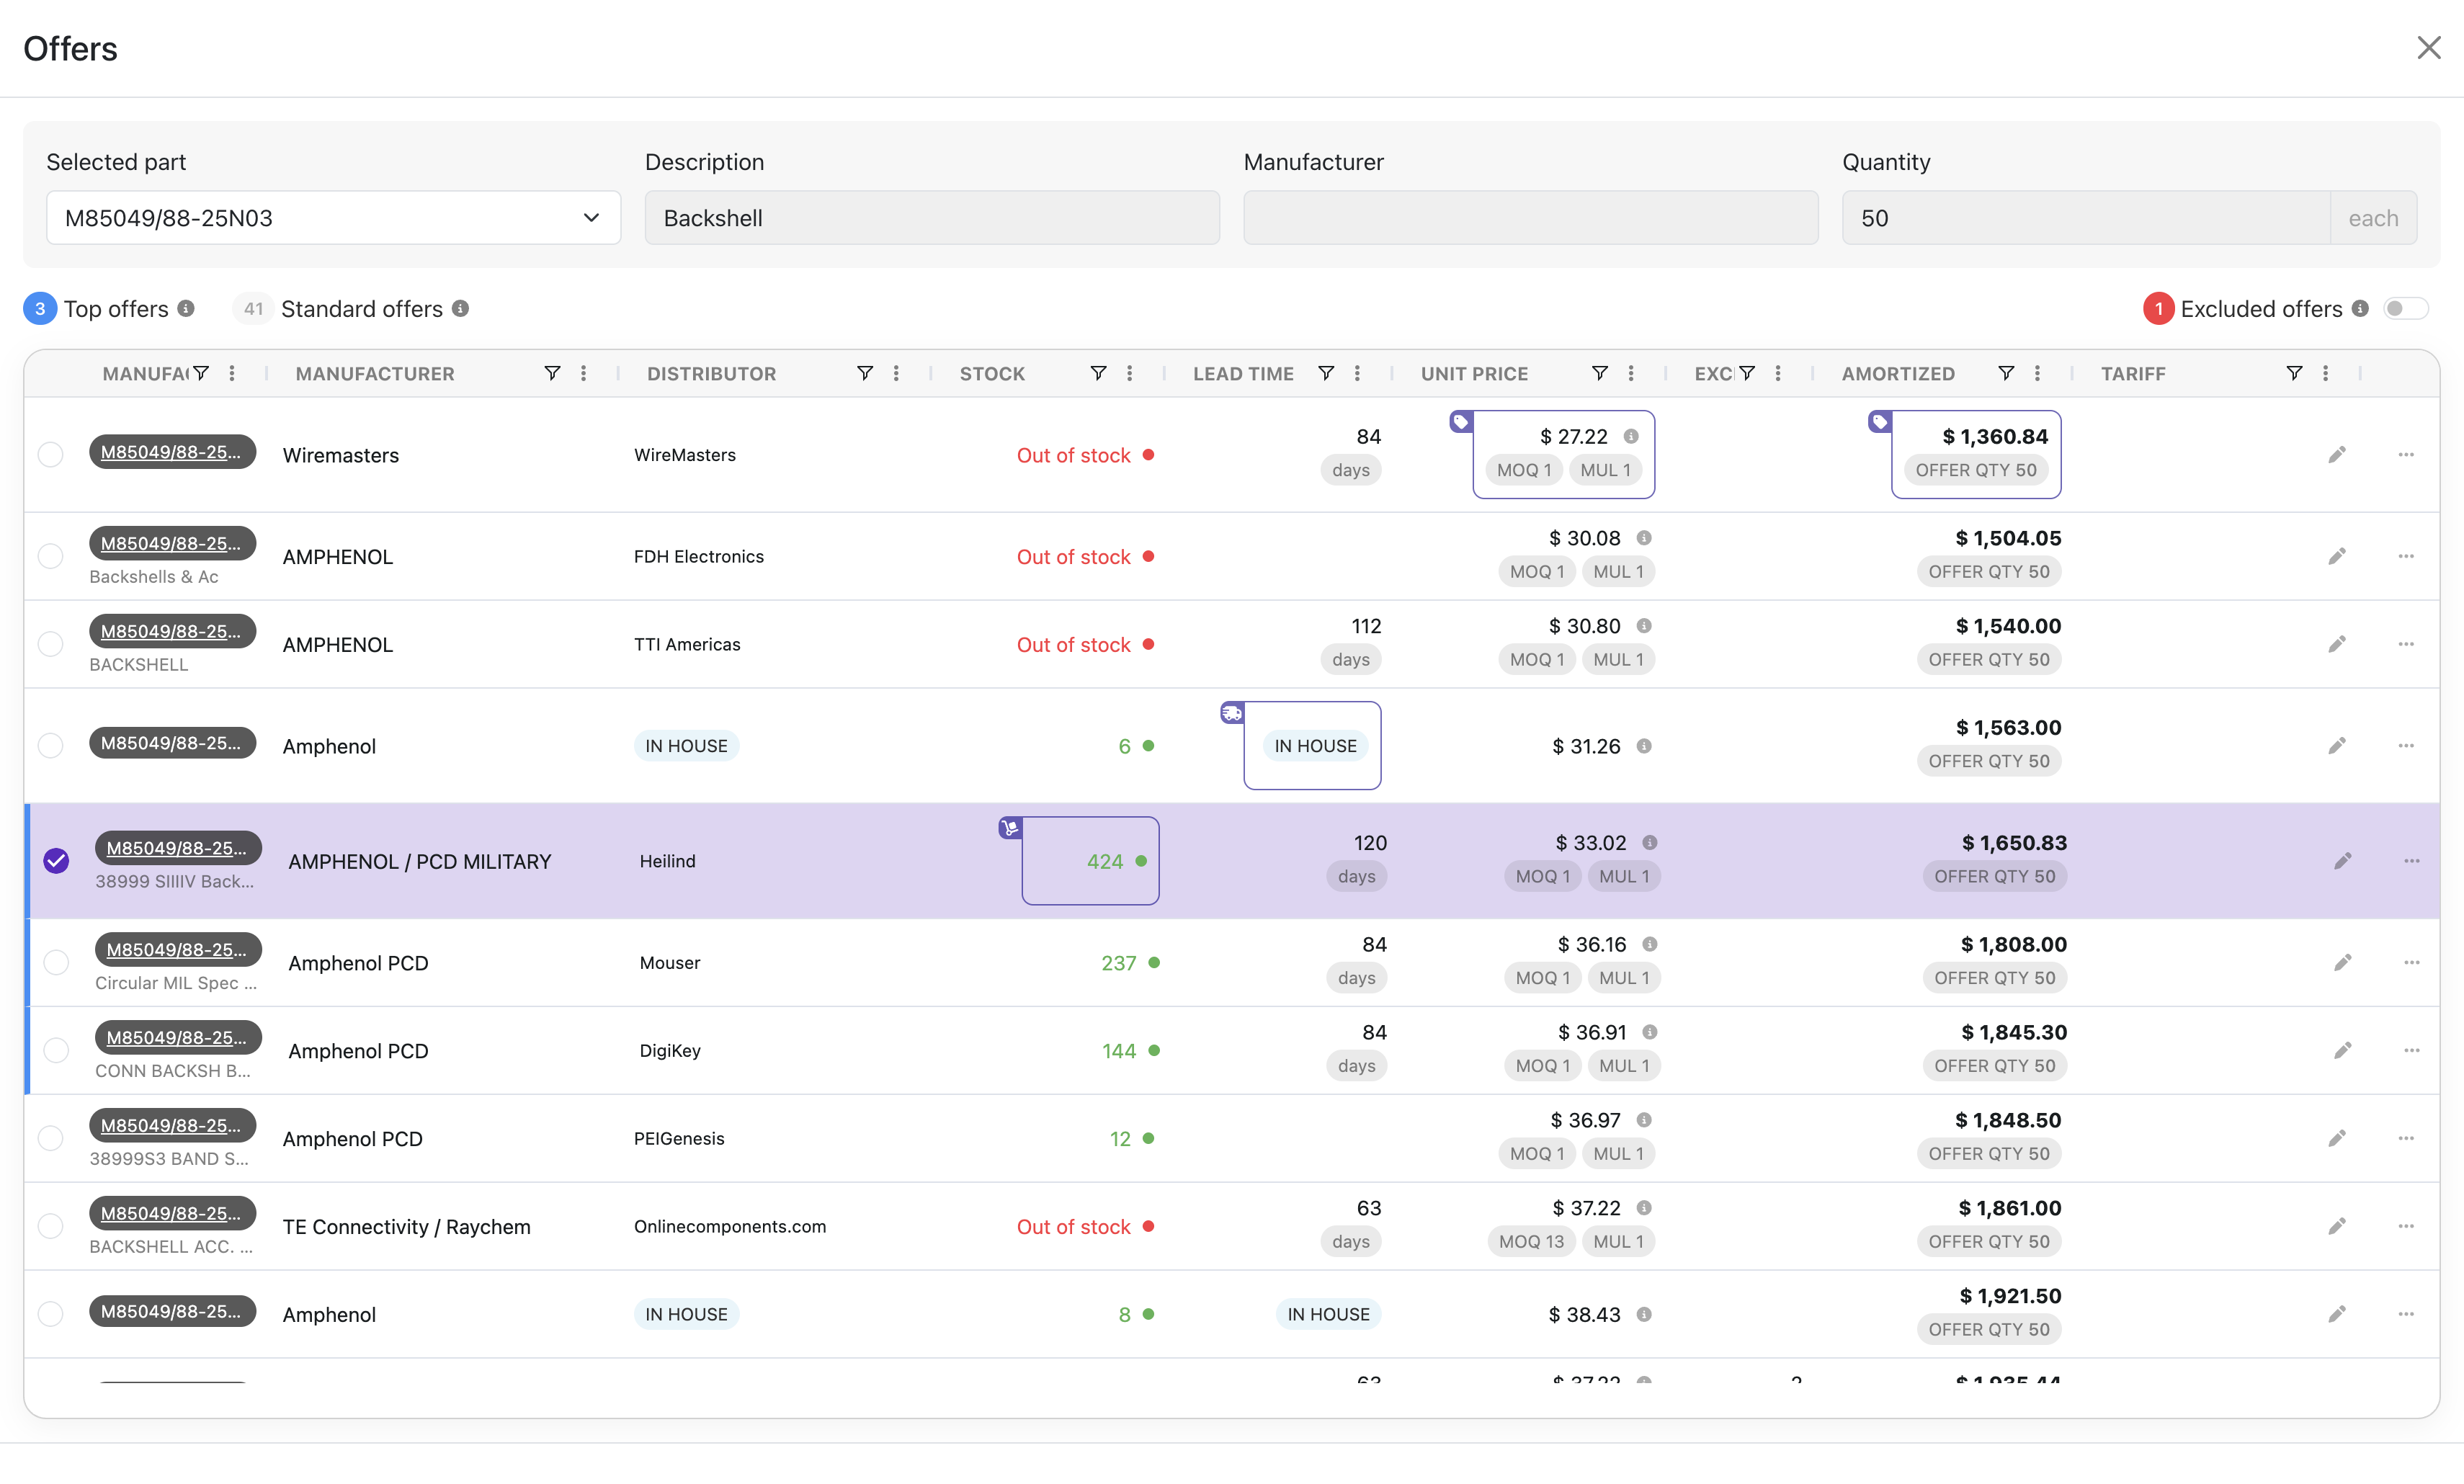Open Amortized column options menu

point(2037,373)
